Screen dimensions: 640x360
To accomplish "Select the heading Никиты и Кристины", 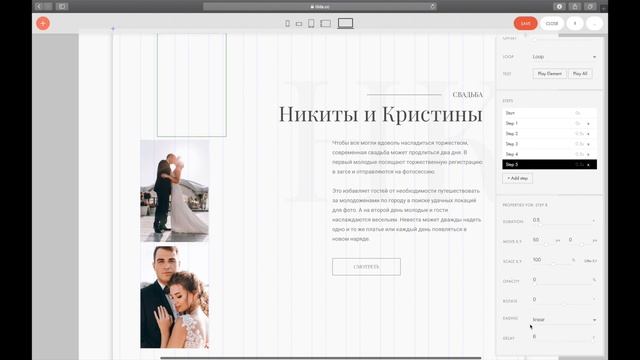I will [380, 114].
